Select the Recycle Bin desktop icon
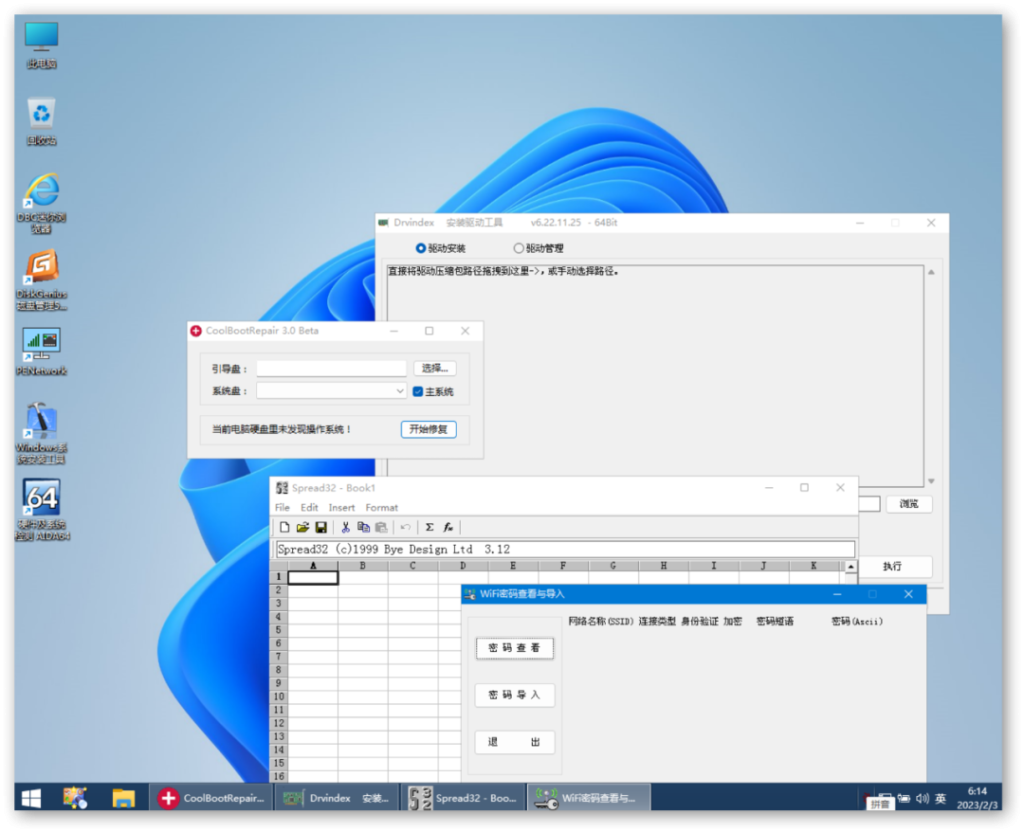This screenshot has height=832, width=1024. (x=41, y=122)
